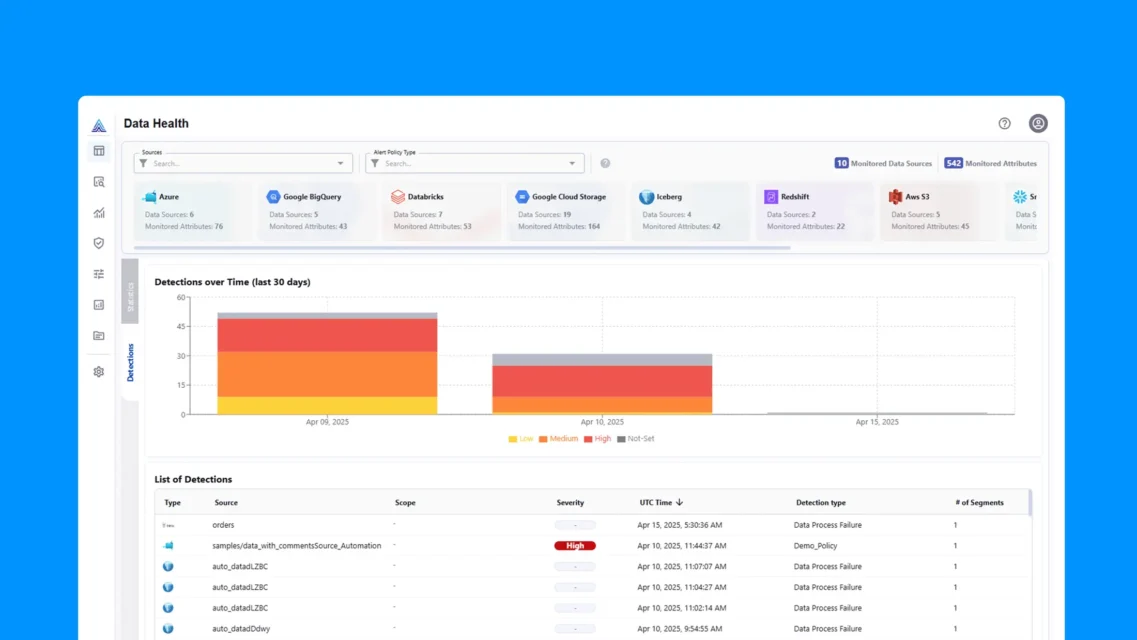Click the horizontal scrollbar under source cards
1137x640 pixels.
(462, 247)
